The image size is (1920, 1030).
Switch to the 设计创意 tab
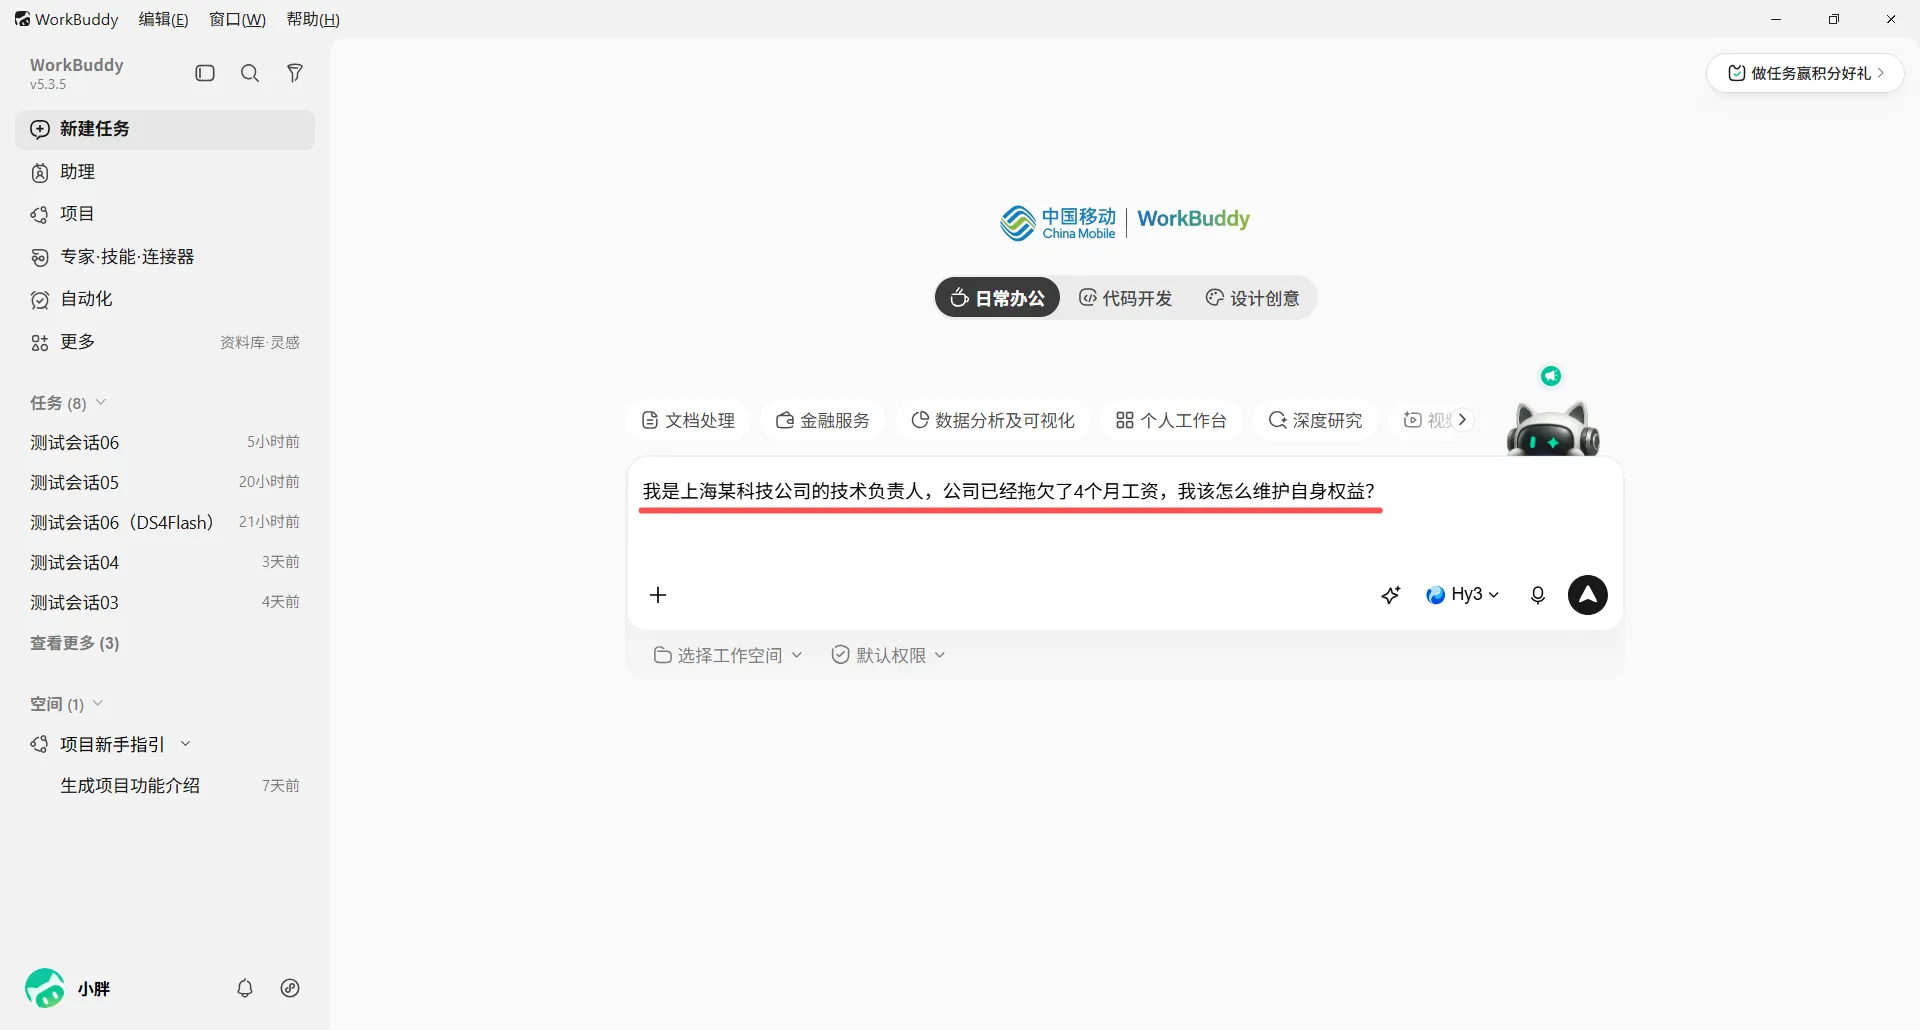(1252, 298)
